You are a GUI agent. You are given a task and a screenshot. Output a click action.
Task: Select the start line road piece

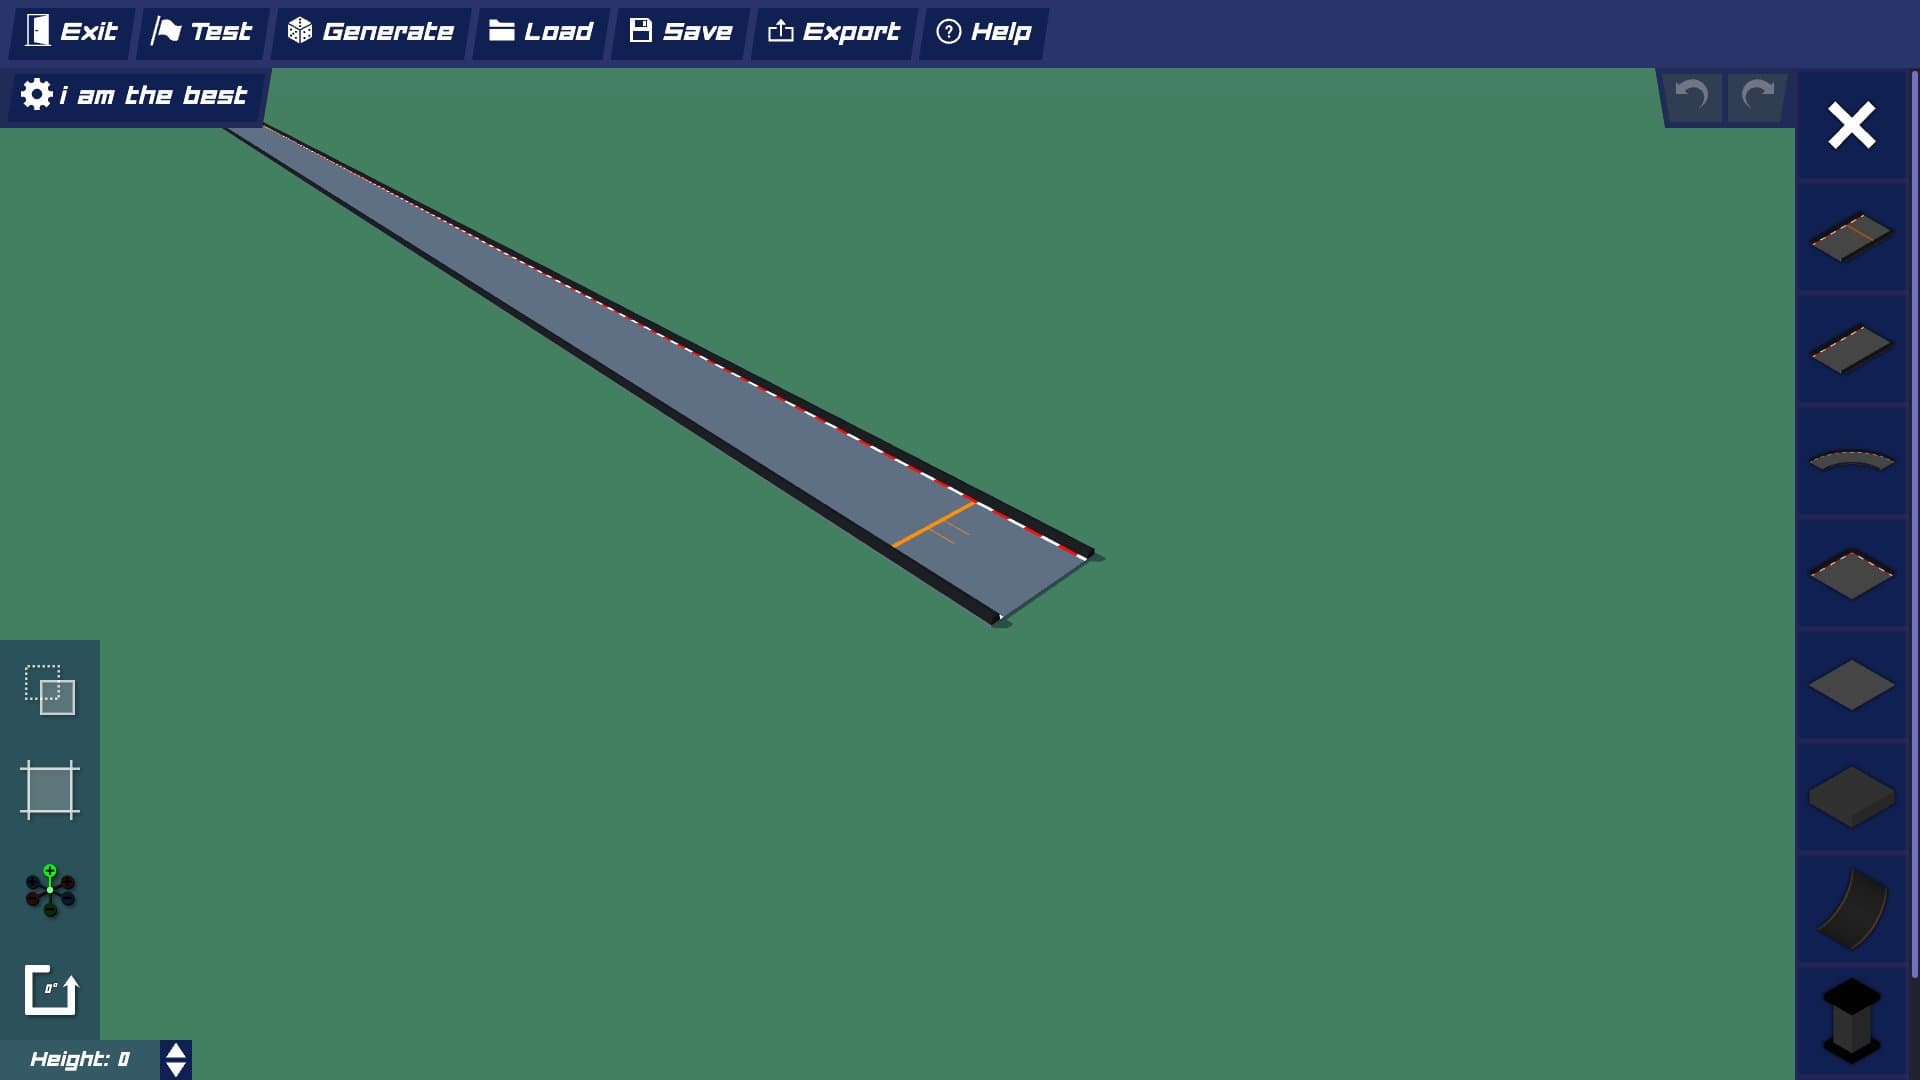tap(1851, 237)
